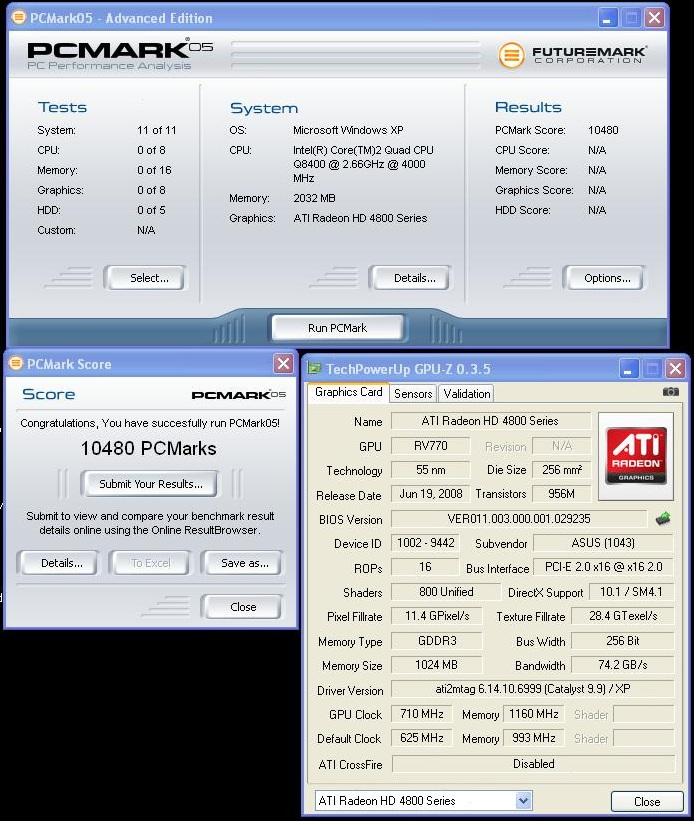Click the Texture Fillrate 28.4 GTexel/s field
The height and width of the screenshot is (825, 696).
pyautogui.click(x=623, y=617)
